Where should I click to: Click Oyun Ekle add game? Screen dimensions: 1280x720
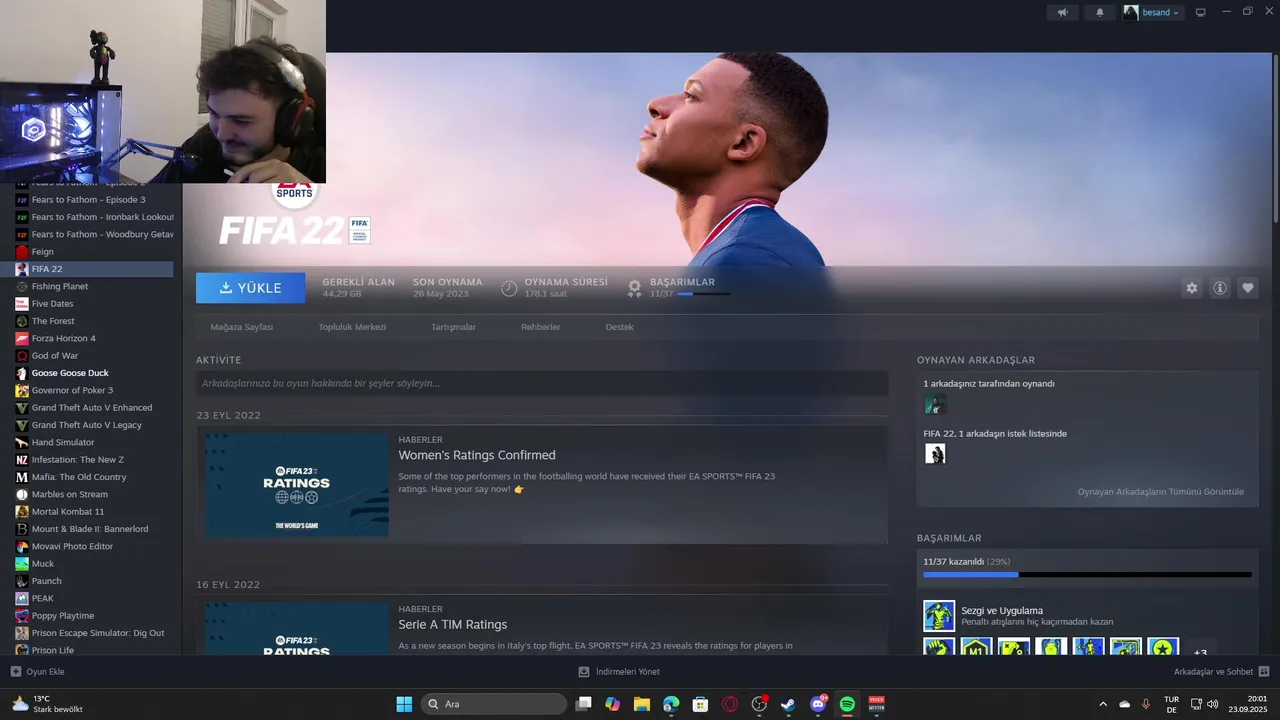pos(37,672)
